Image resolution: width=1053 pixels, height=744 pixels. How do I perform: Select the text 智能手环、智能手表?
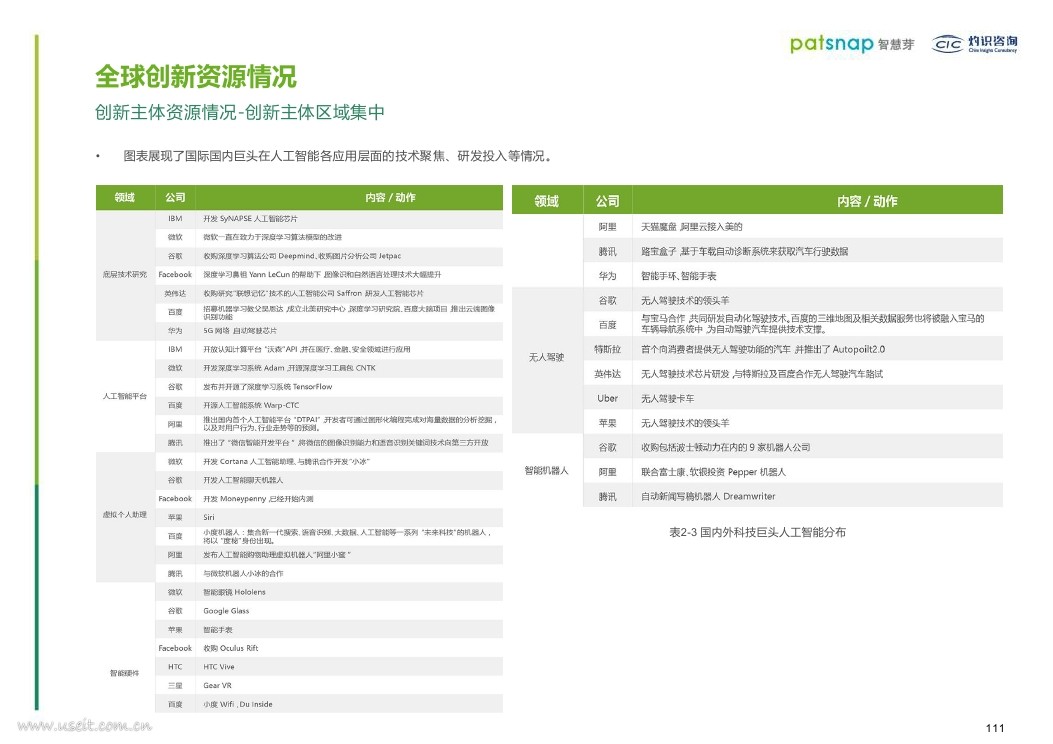[678, 276]
